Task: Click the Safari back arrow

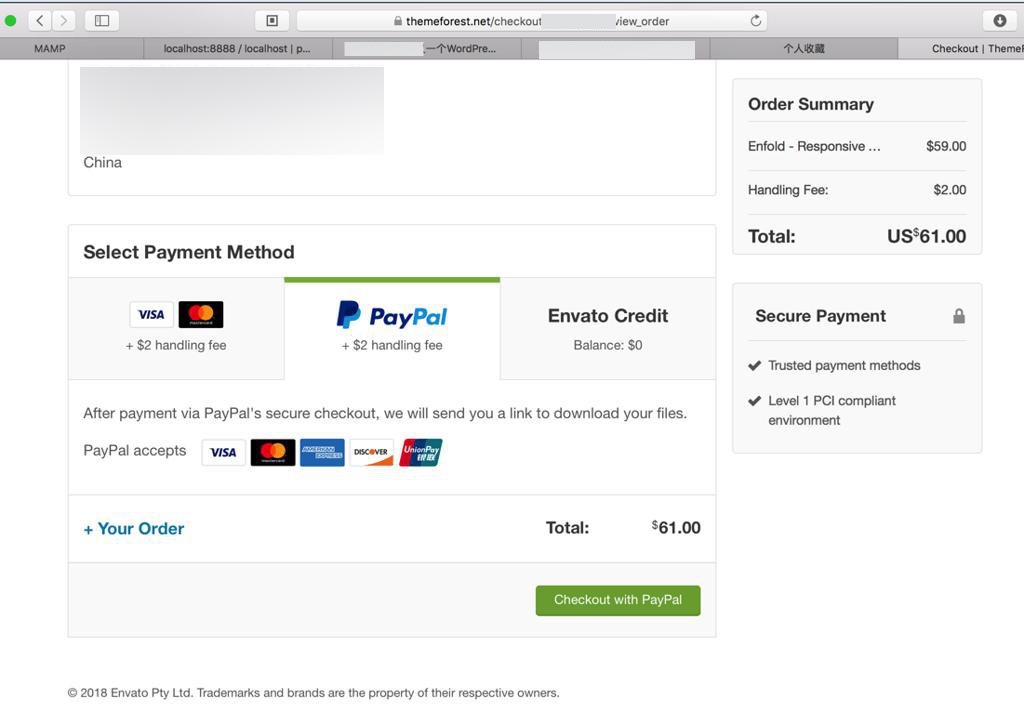Action: (40, 21)
